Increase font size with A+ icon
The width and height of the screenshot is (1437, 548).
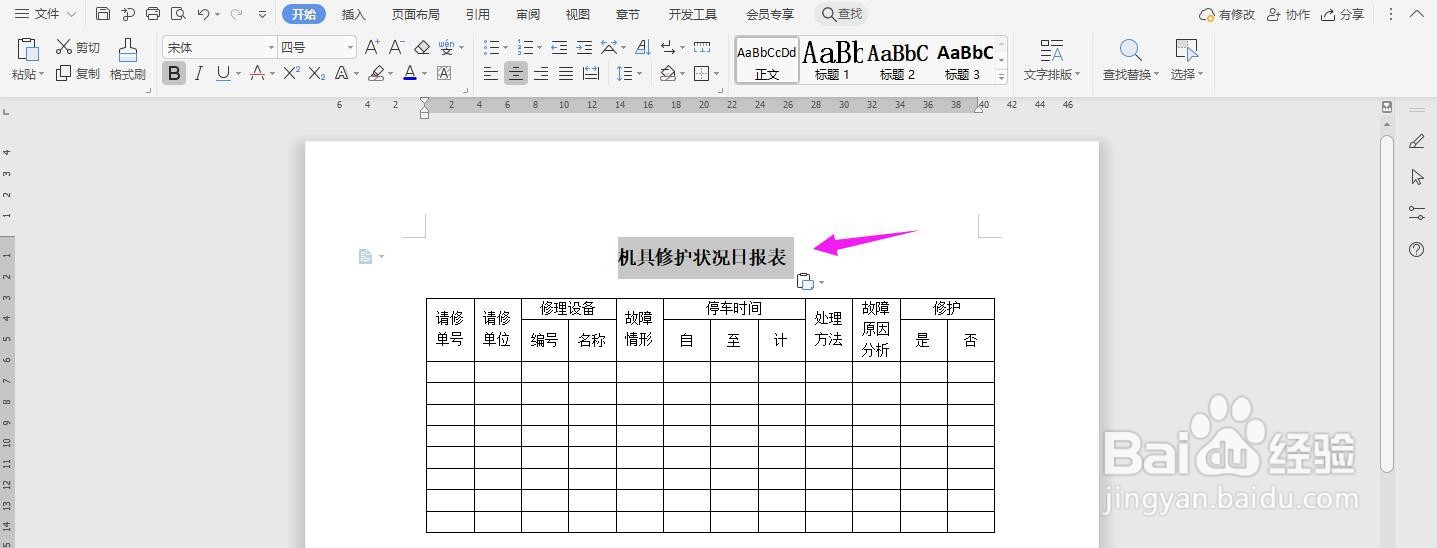click(x=372, y=47)
